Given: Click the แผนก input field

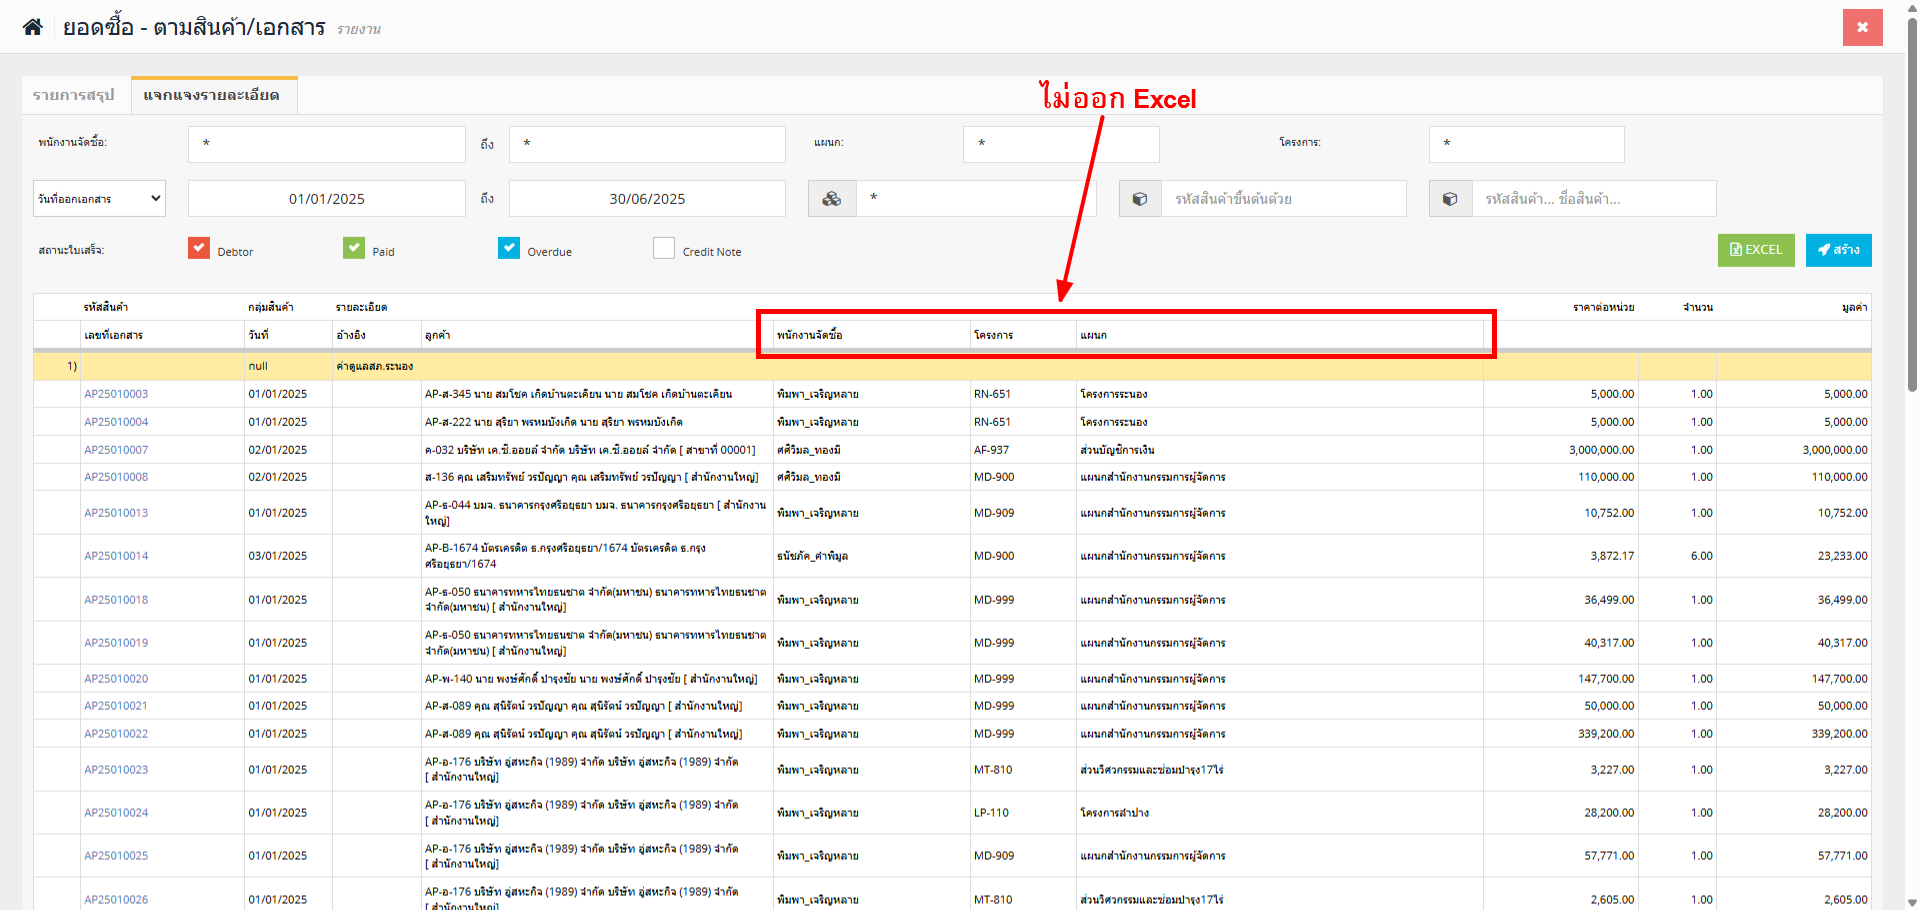Looking at the screenshot, I should [x=1061, y=144].
